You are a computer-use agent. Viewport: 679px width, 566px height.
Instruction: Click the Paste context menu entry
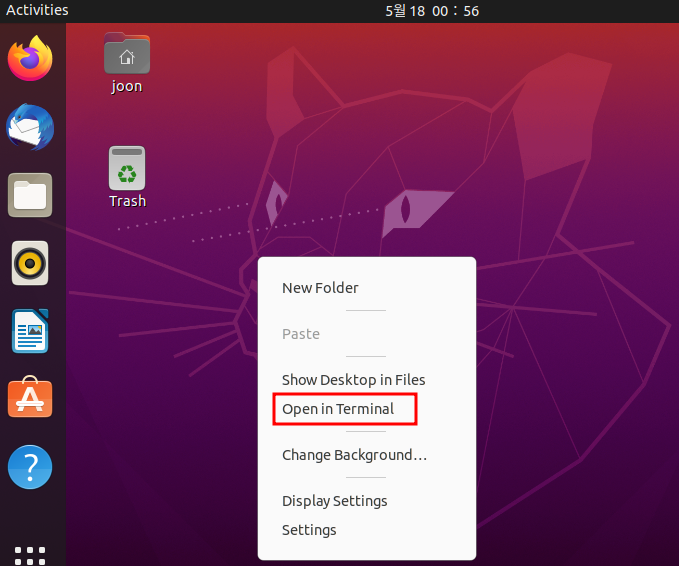367,334
